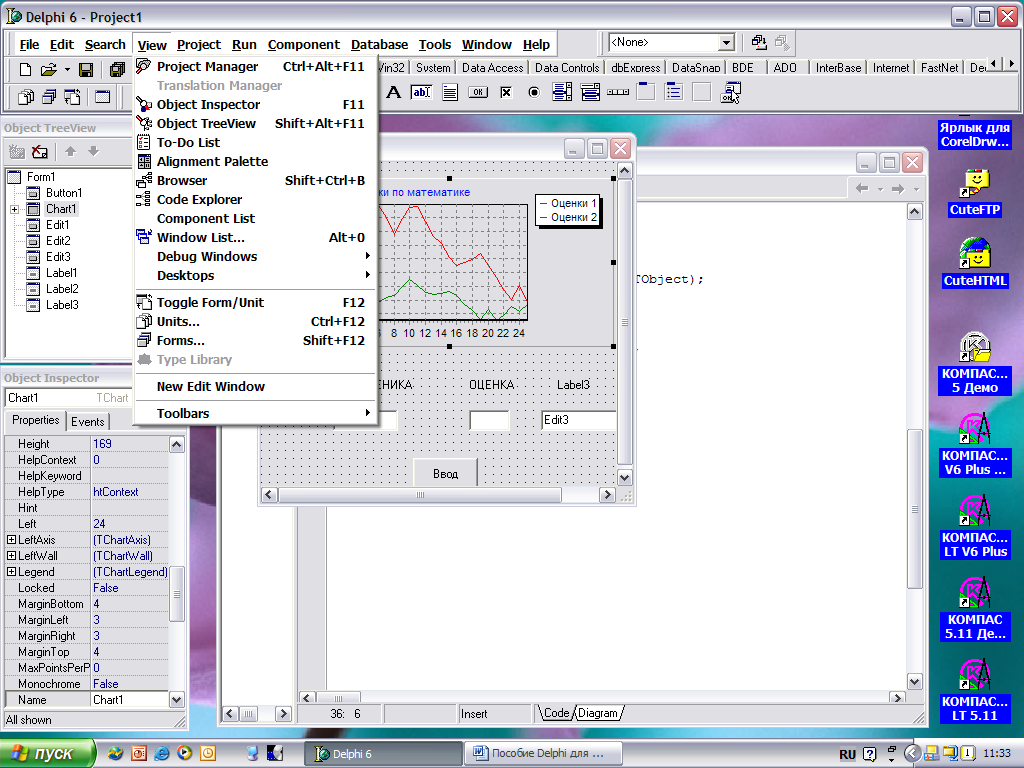
Task: Click the New file toolbar icon
Action: click(x=25, y=69)
